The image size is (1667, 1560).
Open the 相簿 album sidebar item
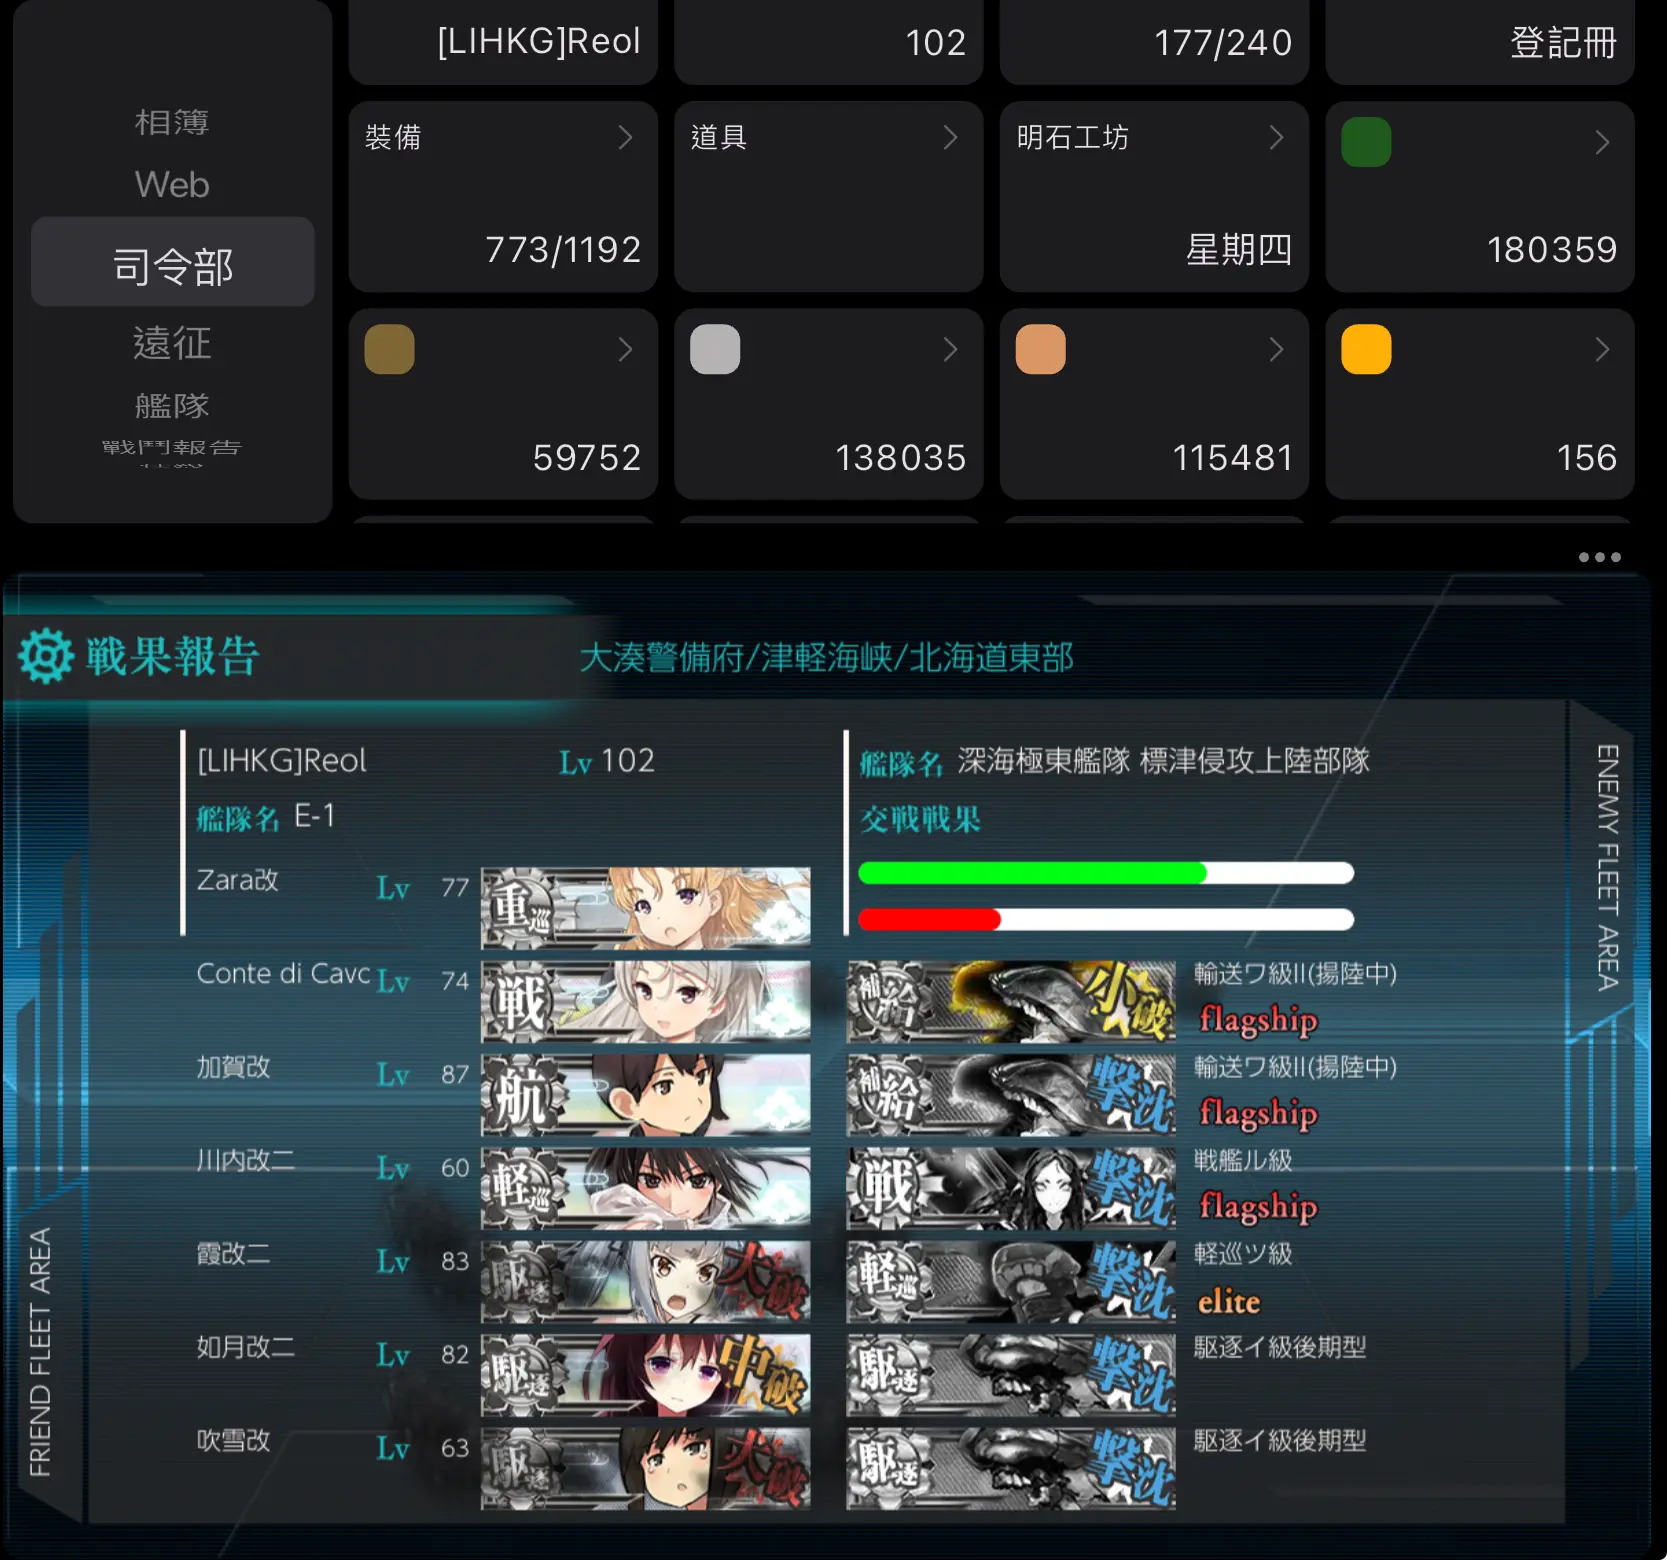tap(173, 122)
